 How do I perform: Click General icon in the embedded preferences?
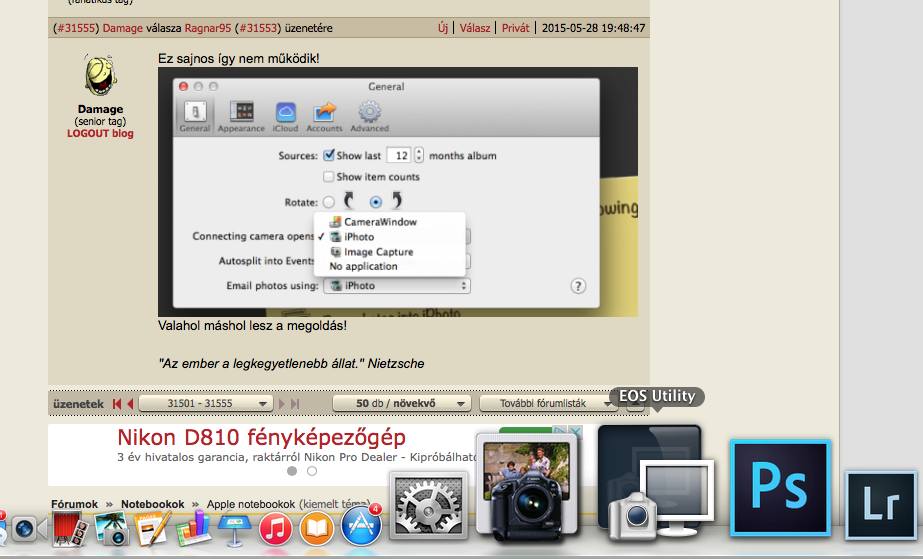click(195, 116)
